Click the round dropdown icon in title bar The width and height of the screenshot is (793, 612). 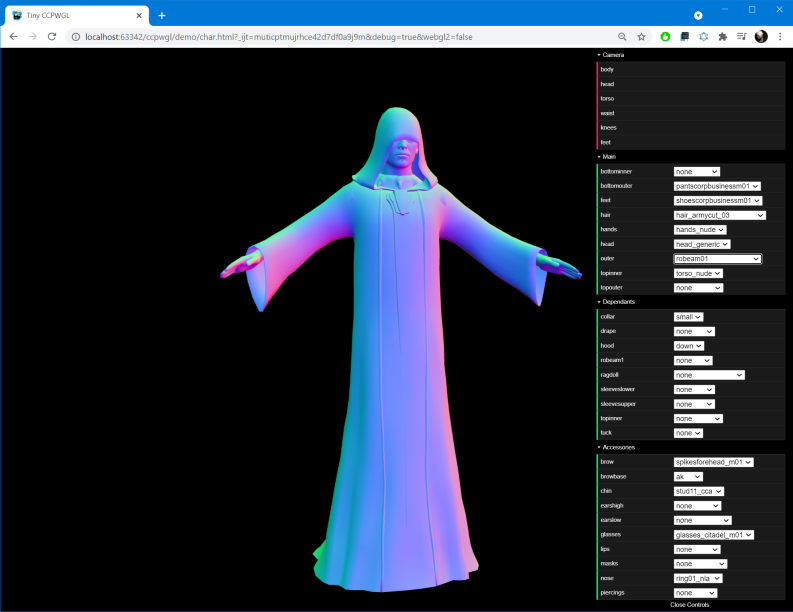tap(698, 16)
